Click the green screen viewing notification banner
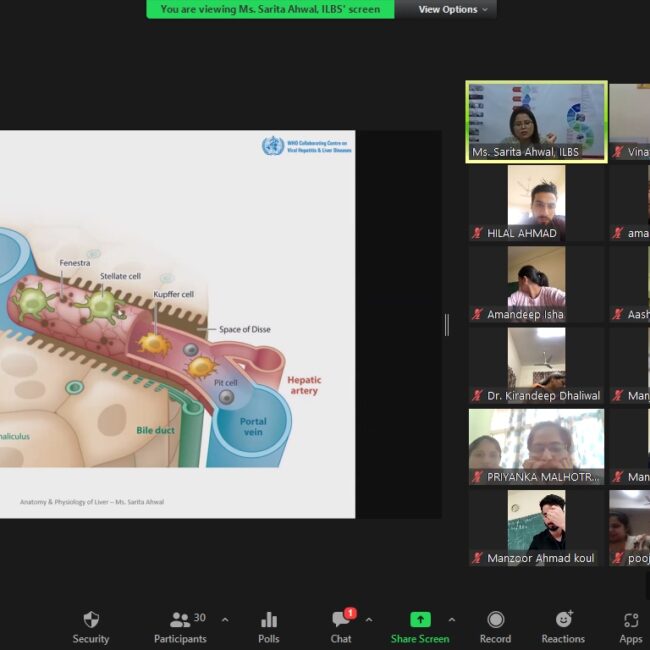650x650 pixels. point(270,9)
